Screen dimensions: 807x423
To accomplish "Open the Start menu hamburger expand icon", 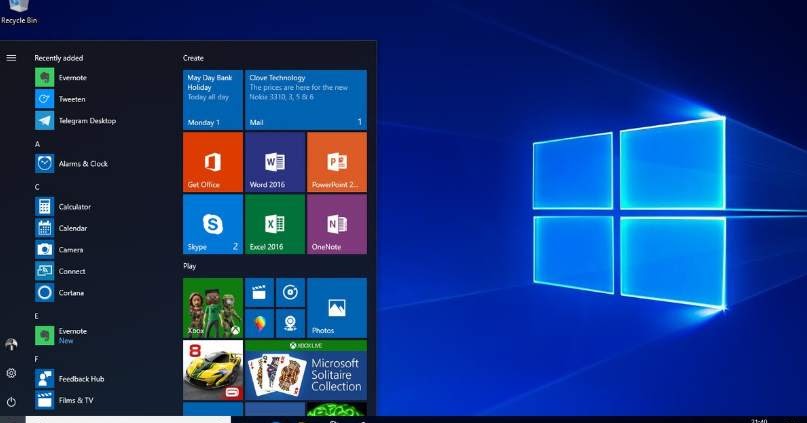I will pyautogui.click(x=11, y=58).
